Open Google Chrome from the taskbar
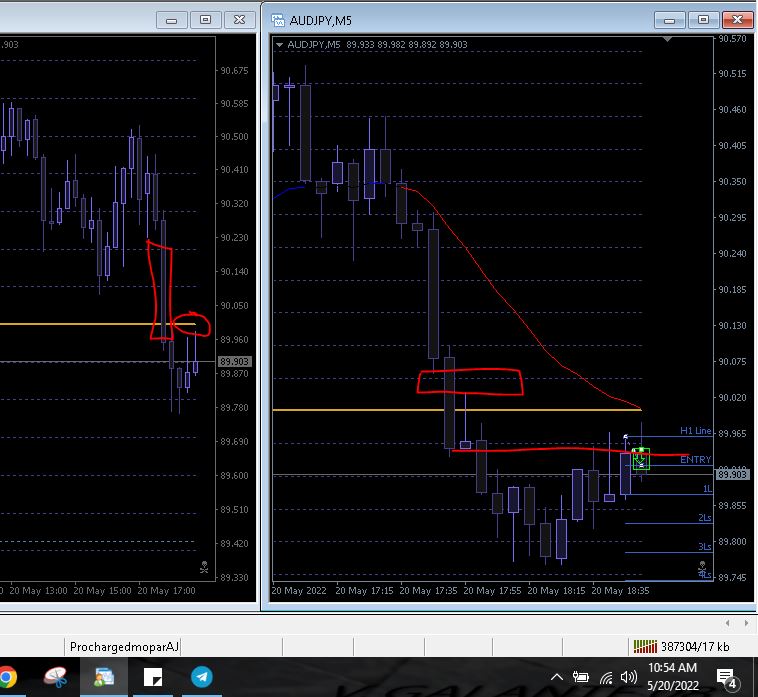 [7, 677]
